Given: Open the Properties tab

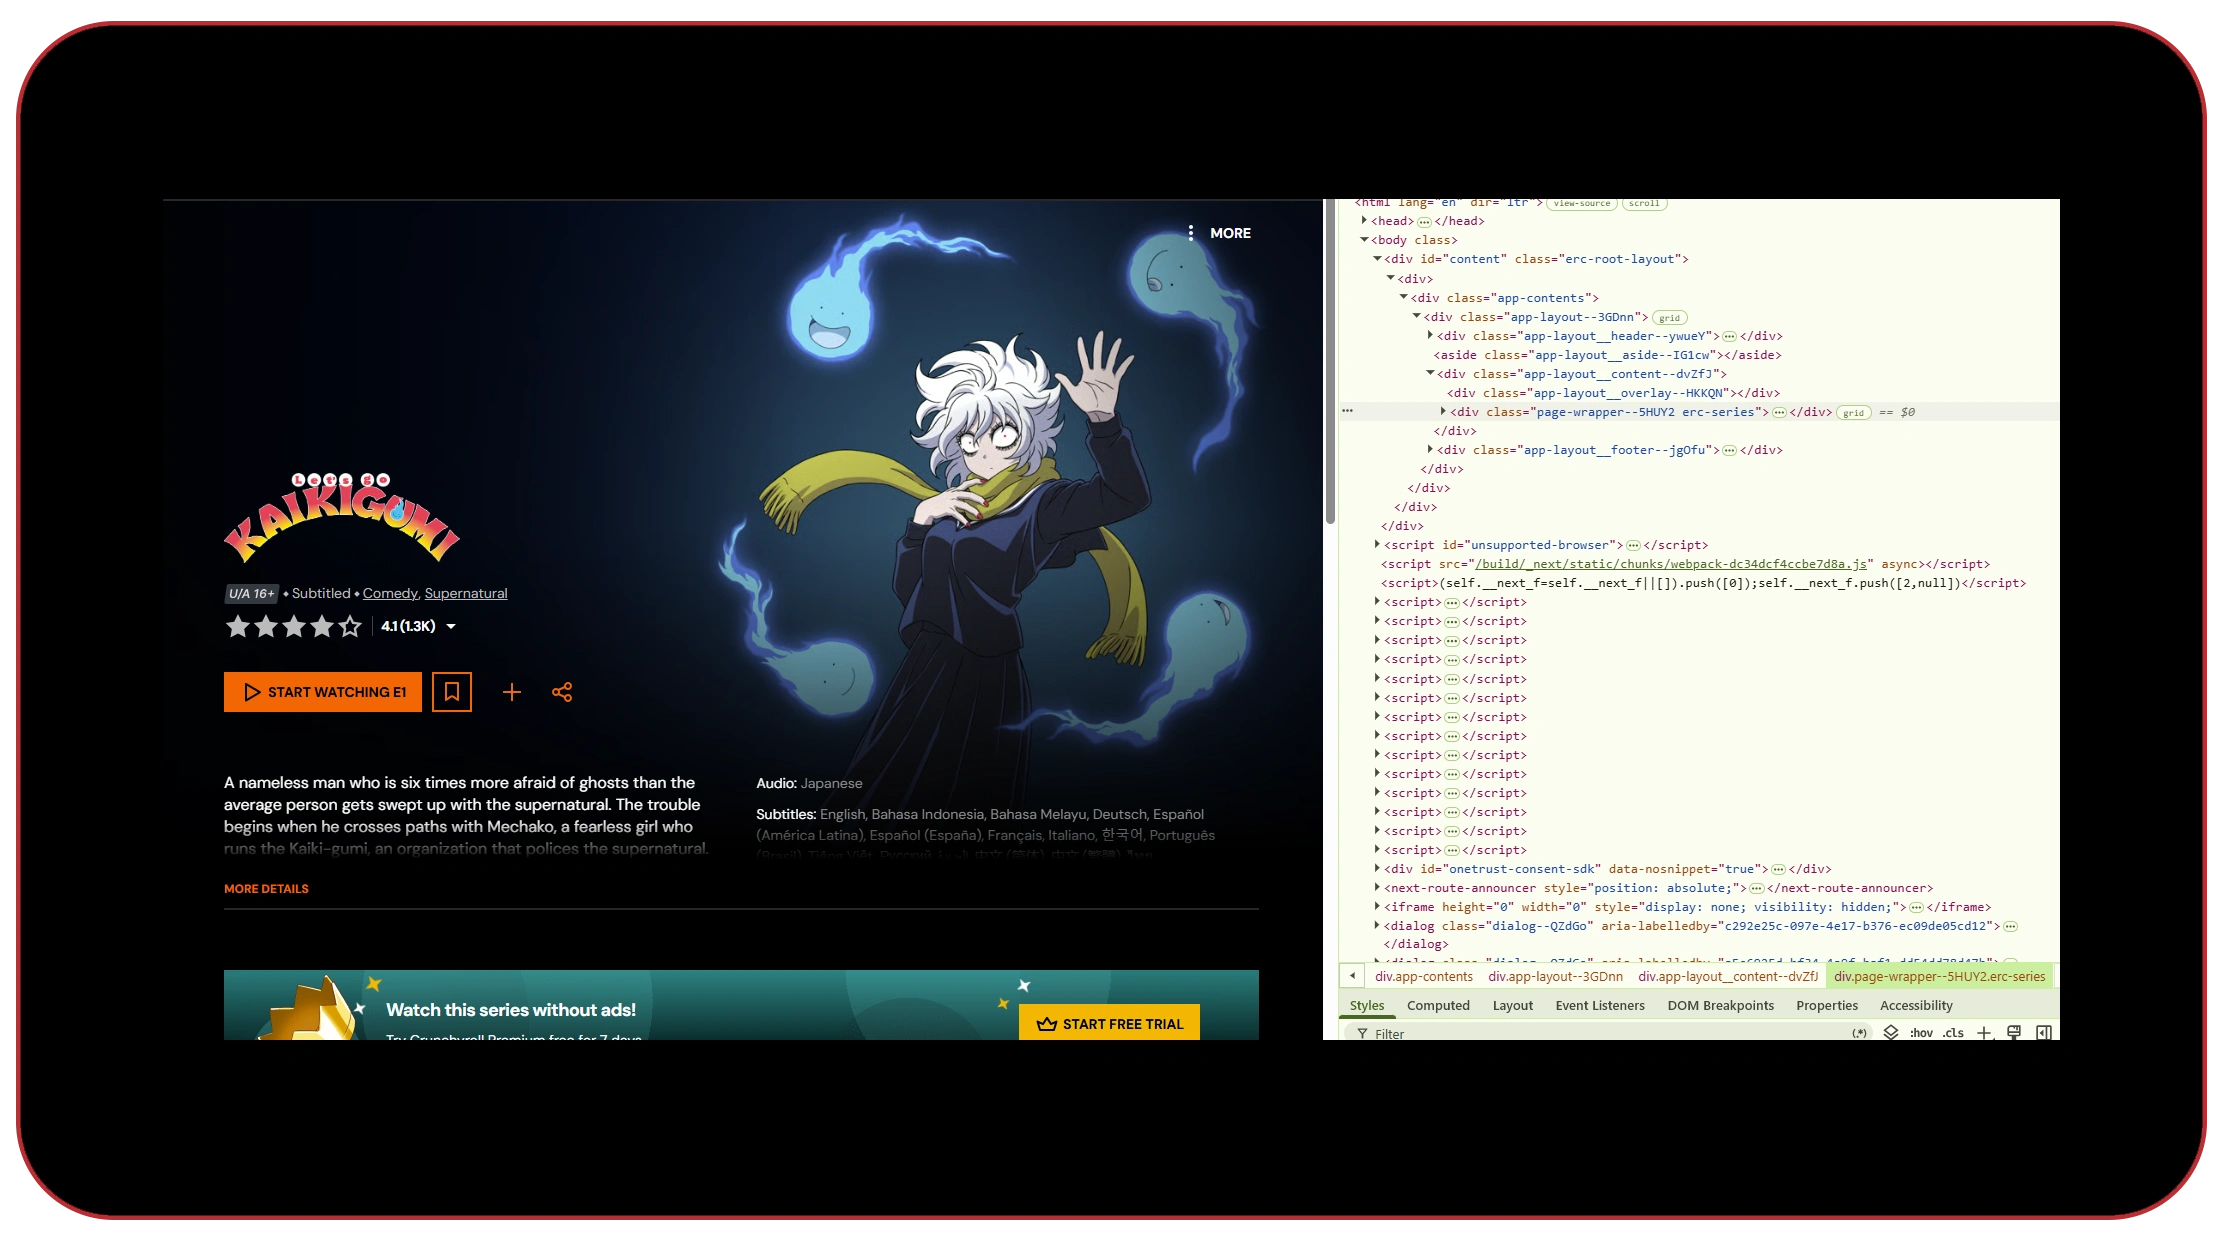Looking at the screenshot, I should pos(1826,1005).
